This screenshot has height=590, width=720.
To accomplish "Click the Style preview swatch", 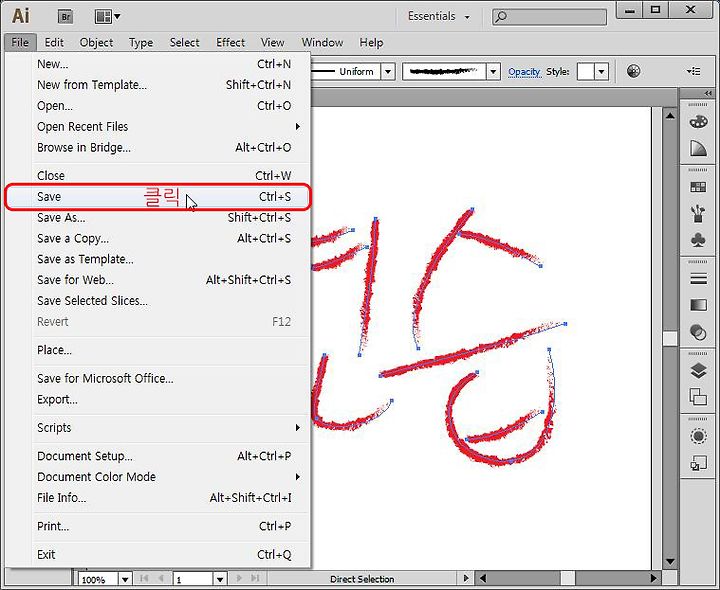I will pos(585,72).
